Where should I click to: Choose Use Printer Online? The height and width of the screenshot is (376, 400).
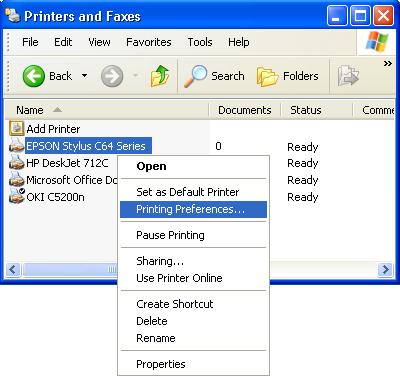(x=193, y=278)
